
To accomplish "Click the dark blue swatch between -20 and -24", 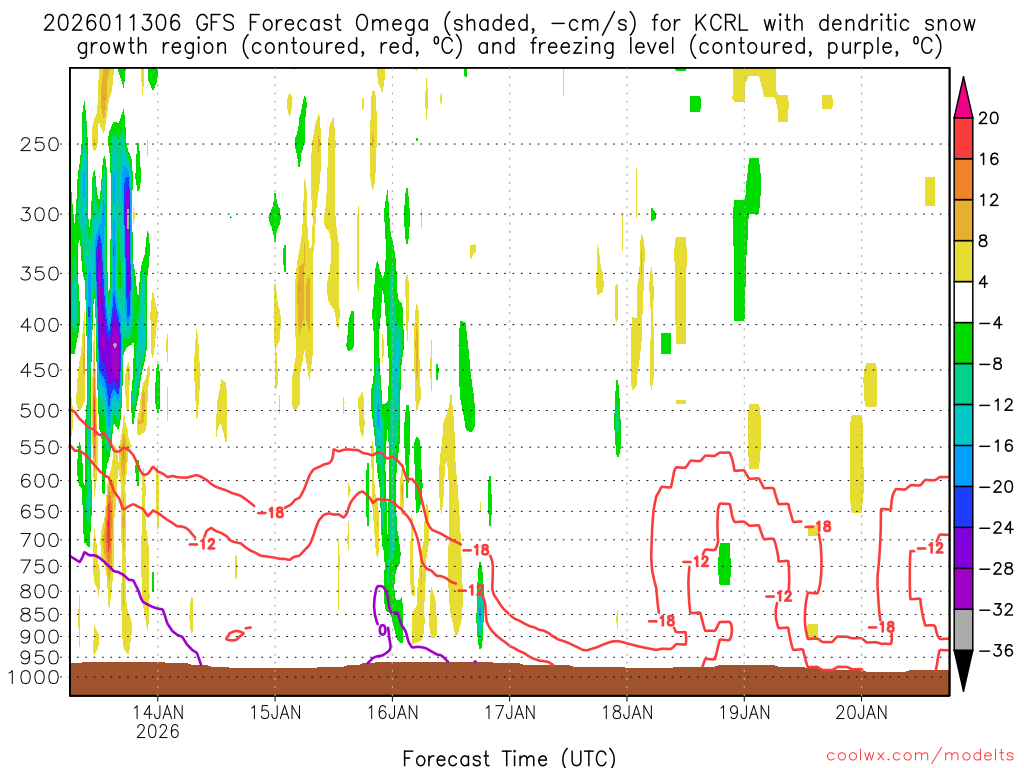I will click(963, 507).
